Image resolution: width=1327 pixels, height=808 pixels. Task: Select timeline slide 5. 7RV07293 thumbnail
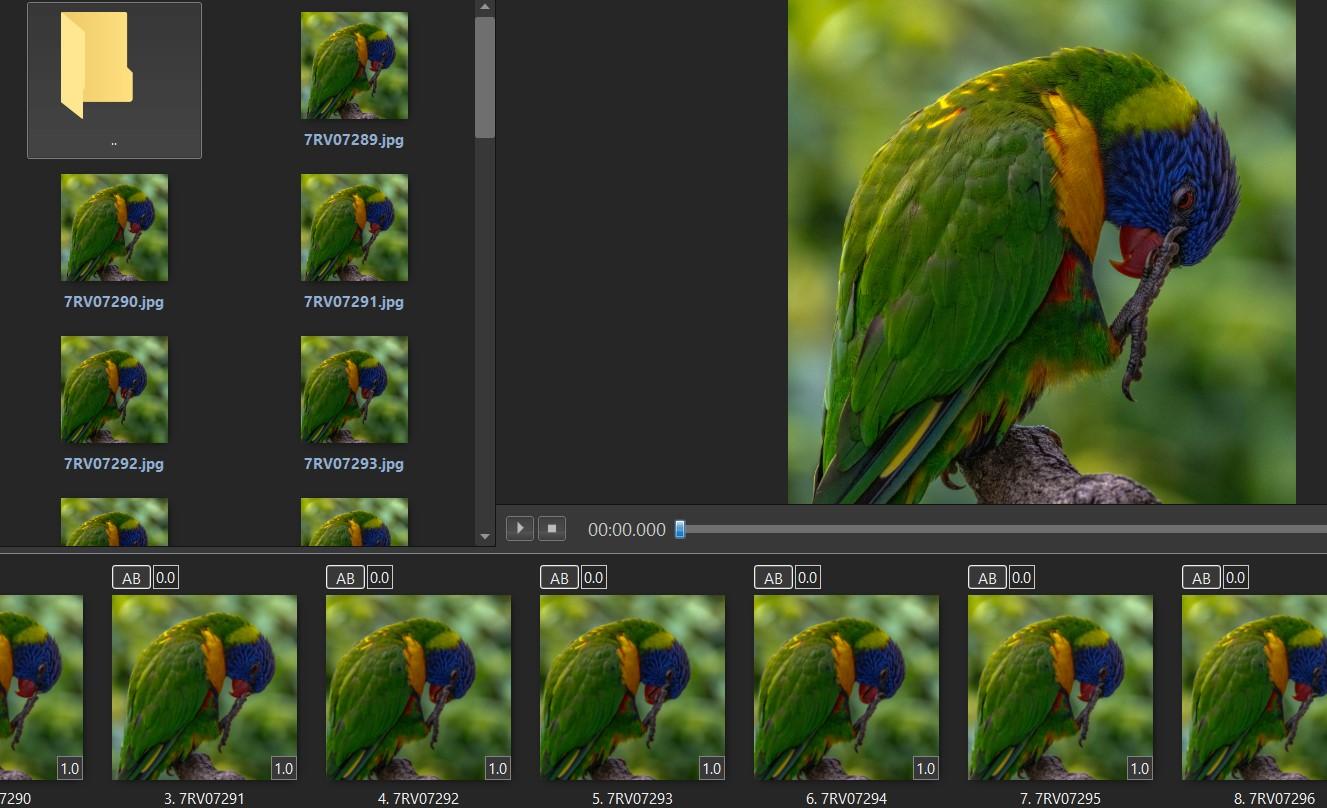632,687
